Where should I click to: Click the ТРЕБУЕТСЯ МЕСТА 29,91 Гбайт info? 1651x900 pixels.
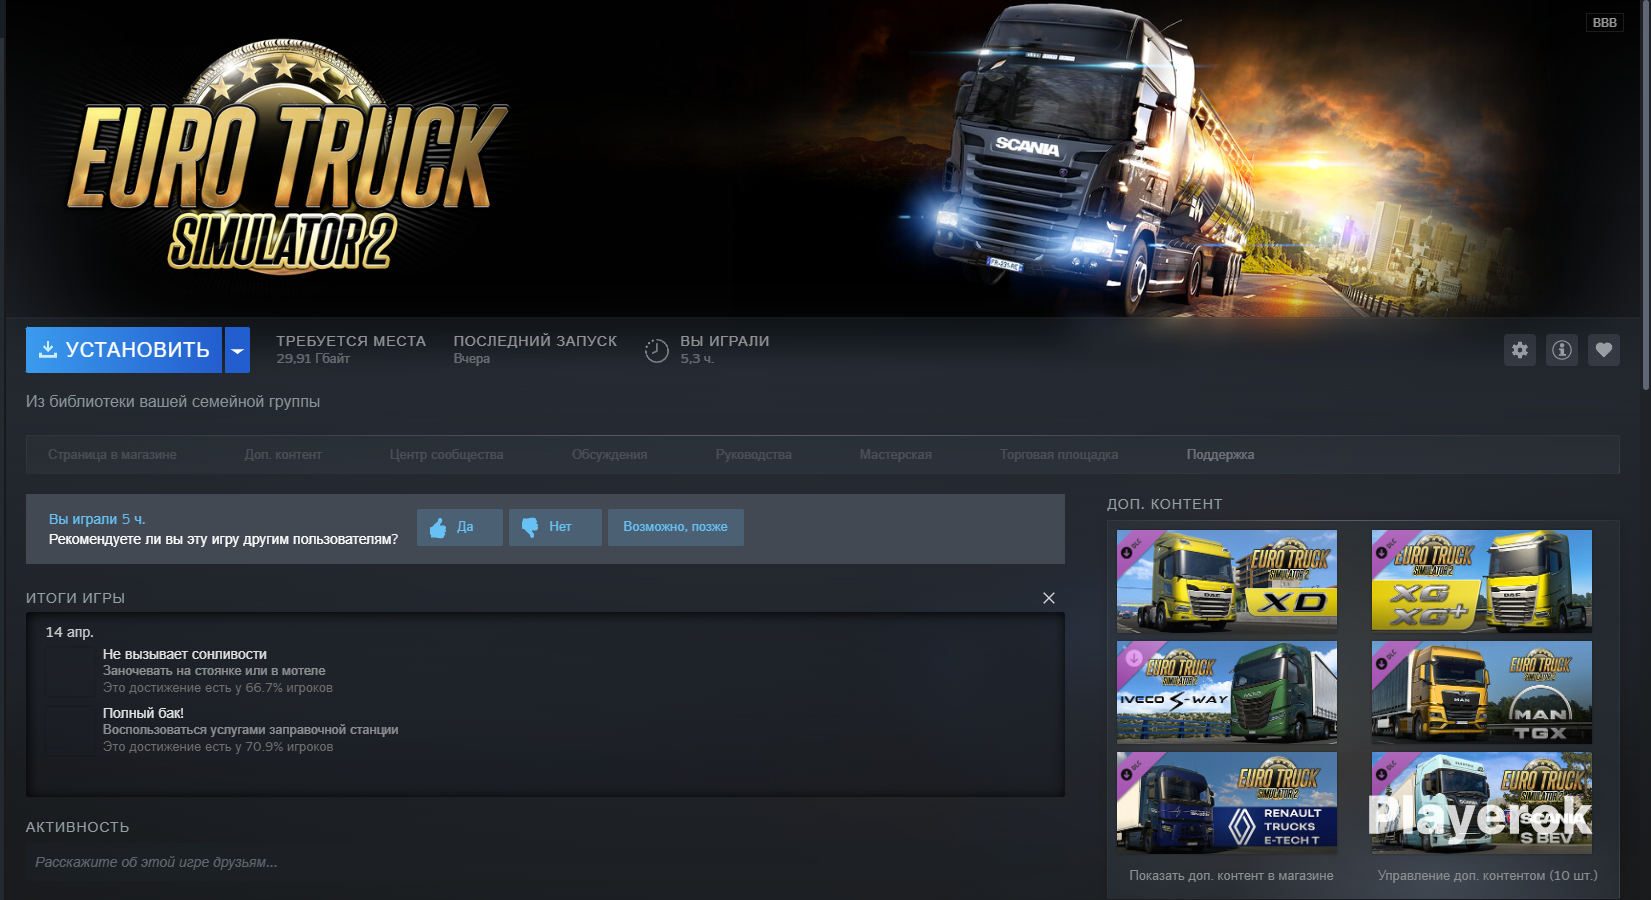(x=351, y=349)
